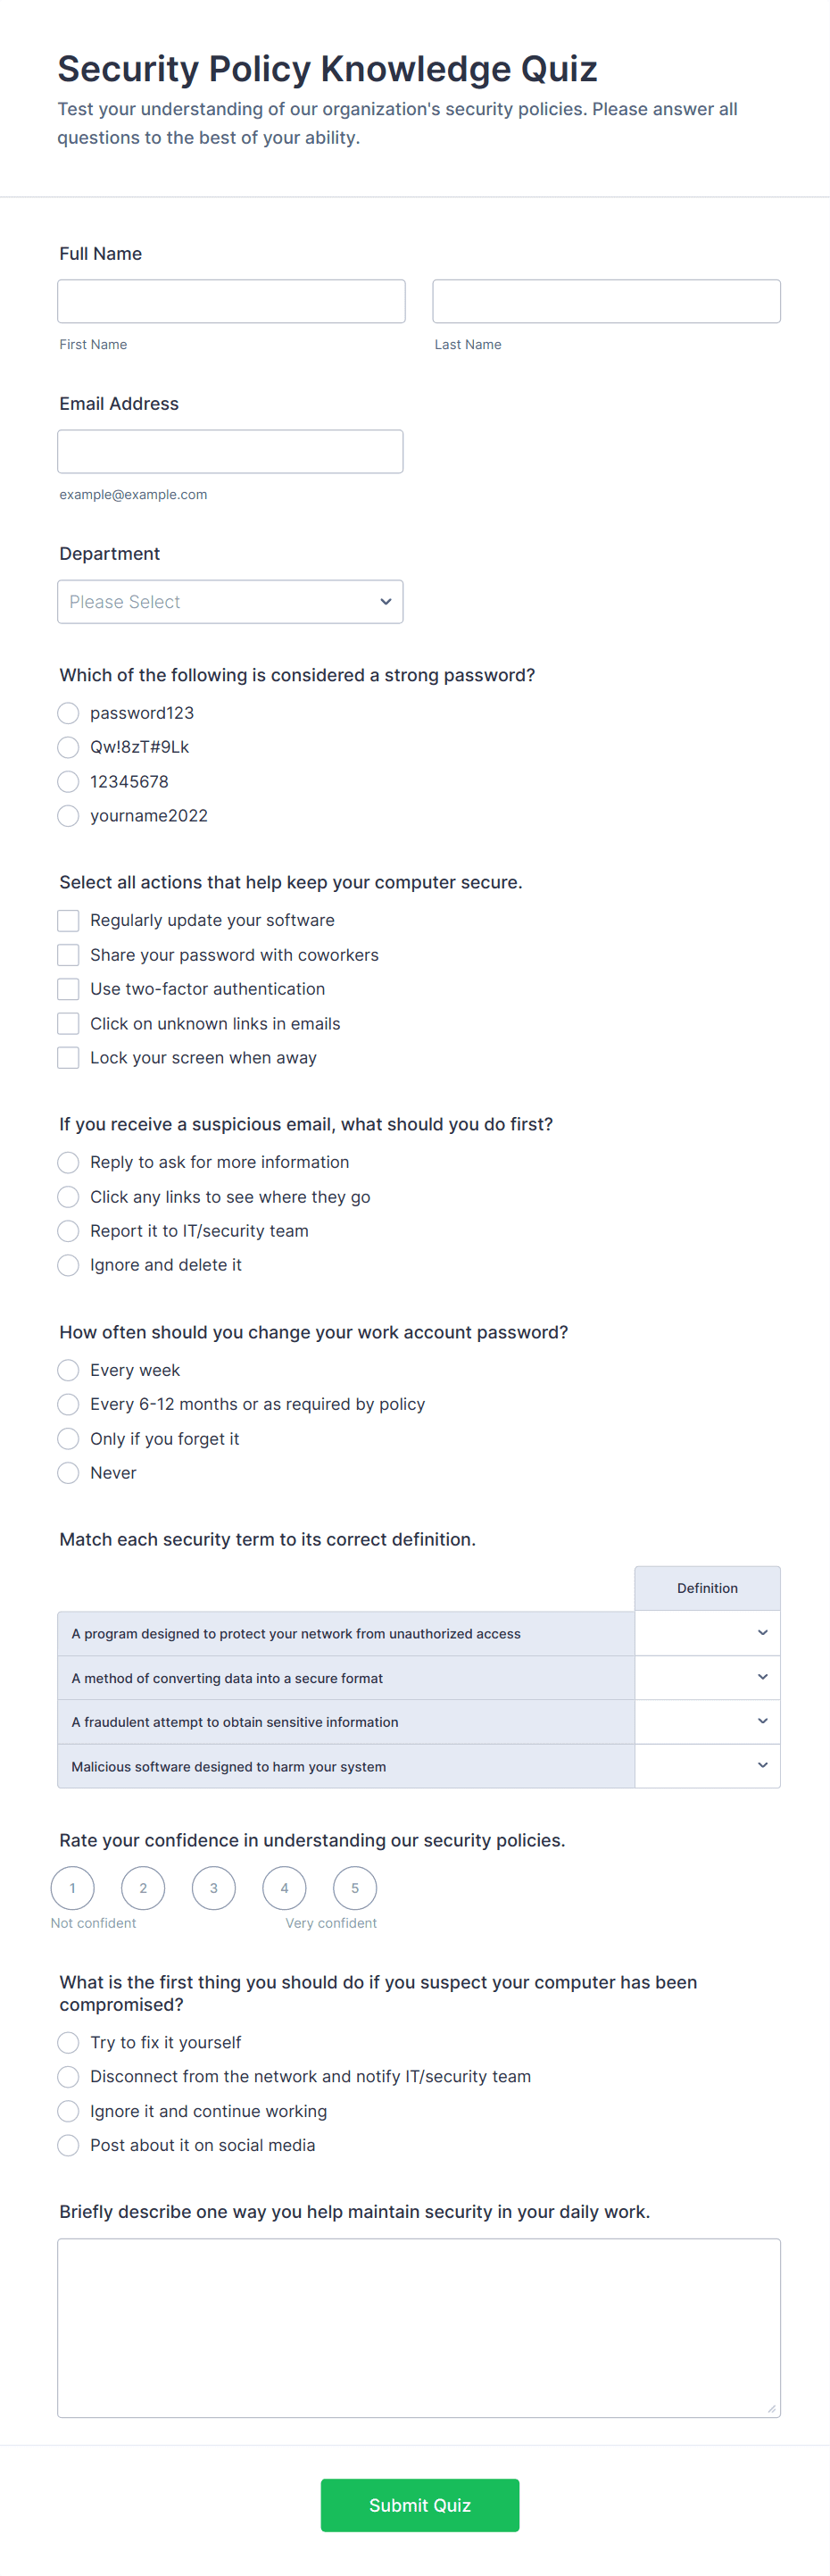Select the Qw!8zT#9Lk password option

68,747
